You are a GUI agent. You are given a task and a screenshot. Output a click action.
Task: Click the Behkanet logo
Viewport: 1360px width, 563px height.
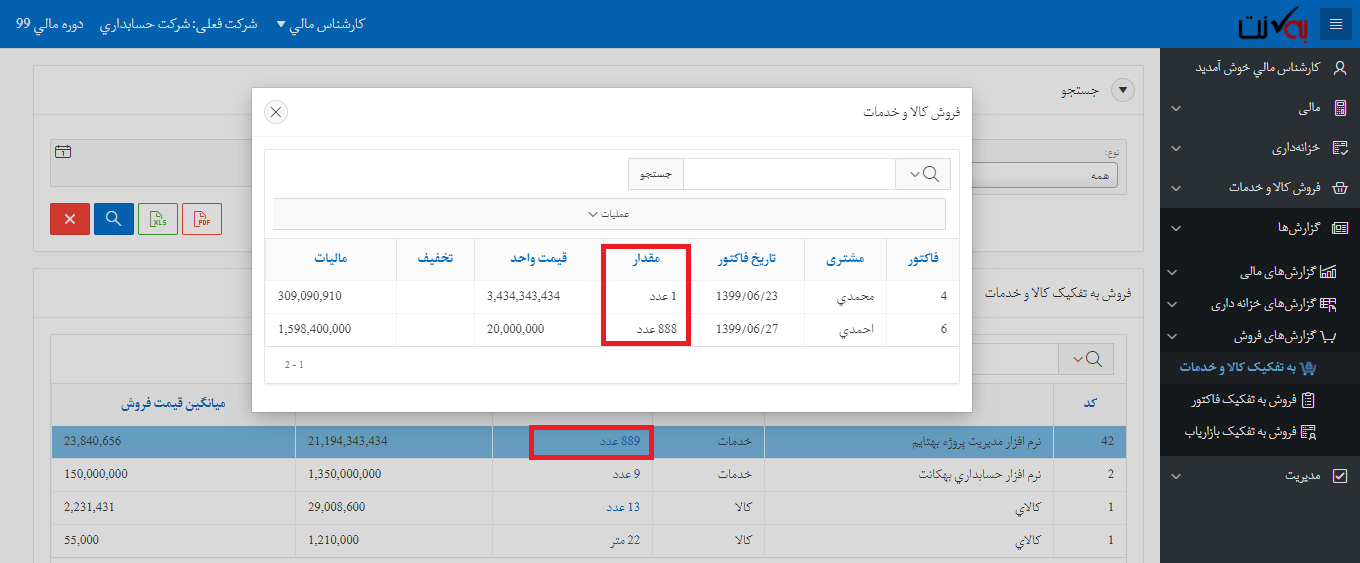pyautogui.click(x=1272, y=25)
